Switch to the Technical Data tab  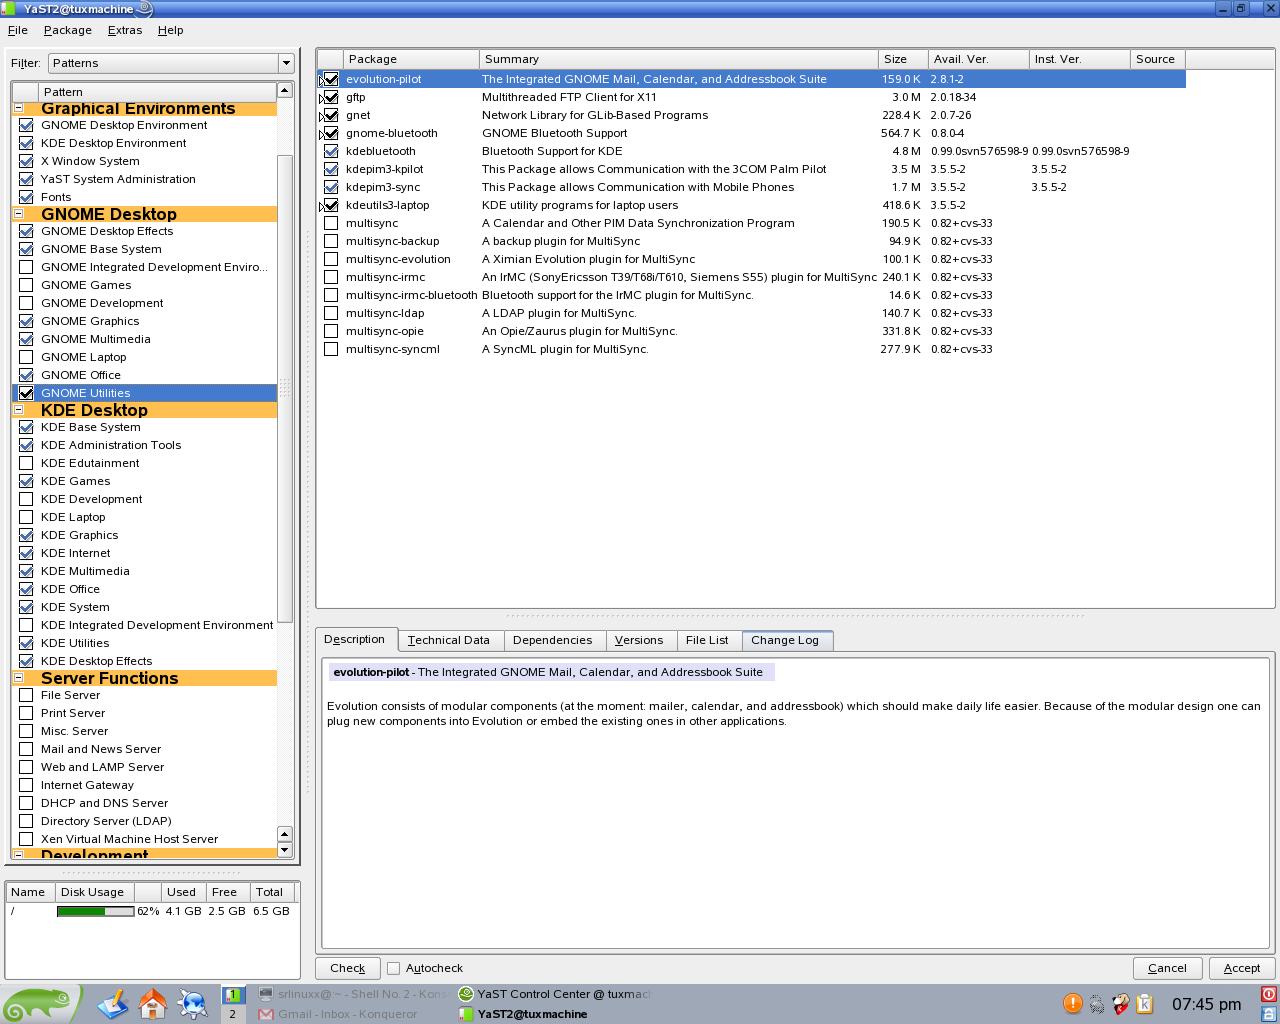pos(448,640)
